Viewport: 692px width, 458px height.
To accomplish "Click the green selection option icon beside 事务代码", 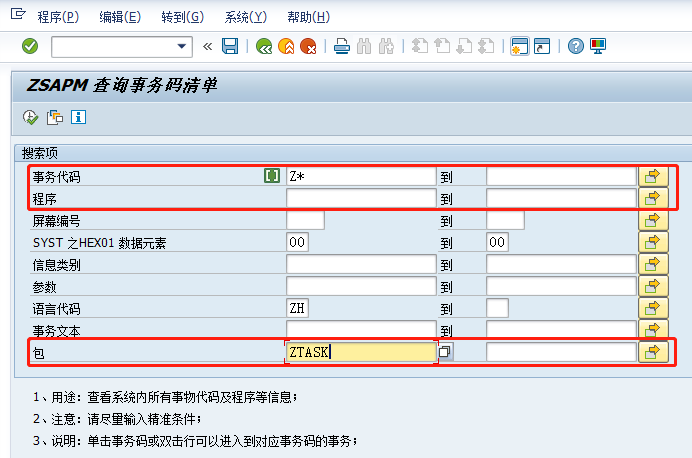I will click(272, 176).
